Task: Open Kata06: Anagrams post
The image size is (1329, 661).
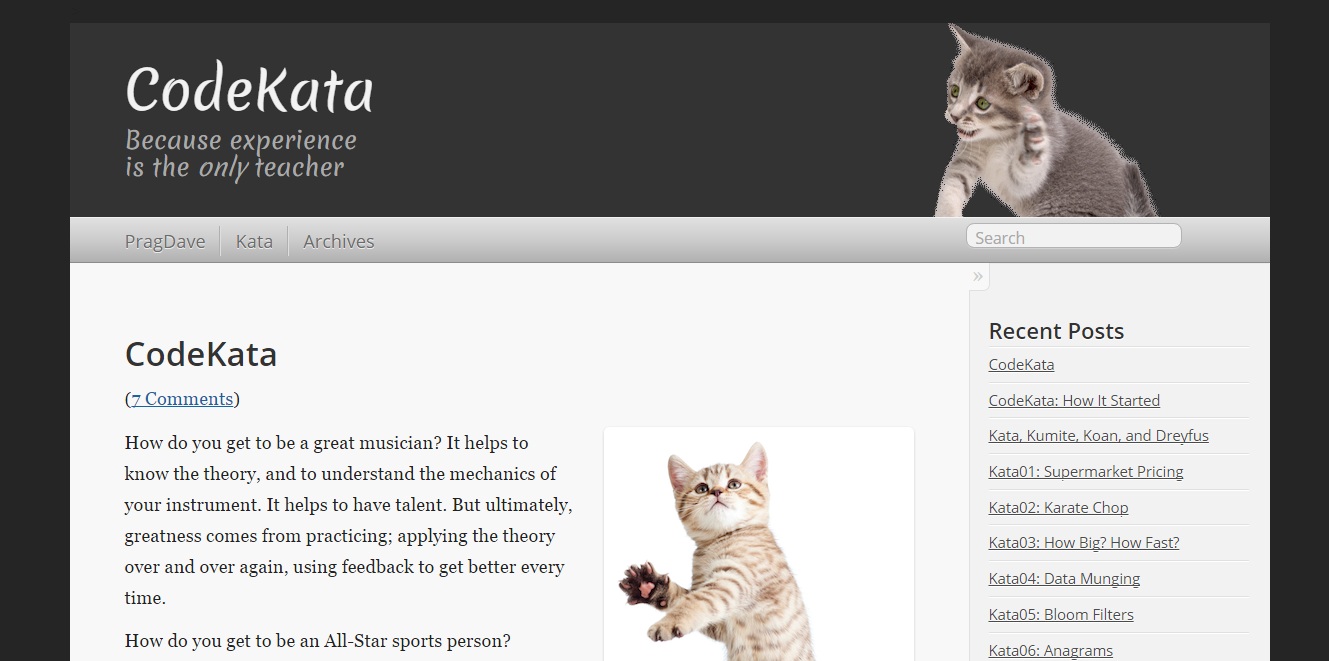Action: (x=1051, y=650)
